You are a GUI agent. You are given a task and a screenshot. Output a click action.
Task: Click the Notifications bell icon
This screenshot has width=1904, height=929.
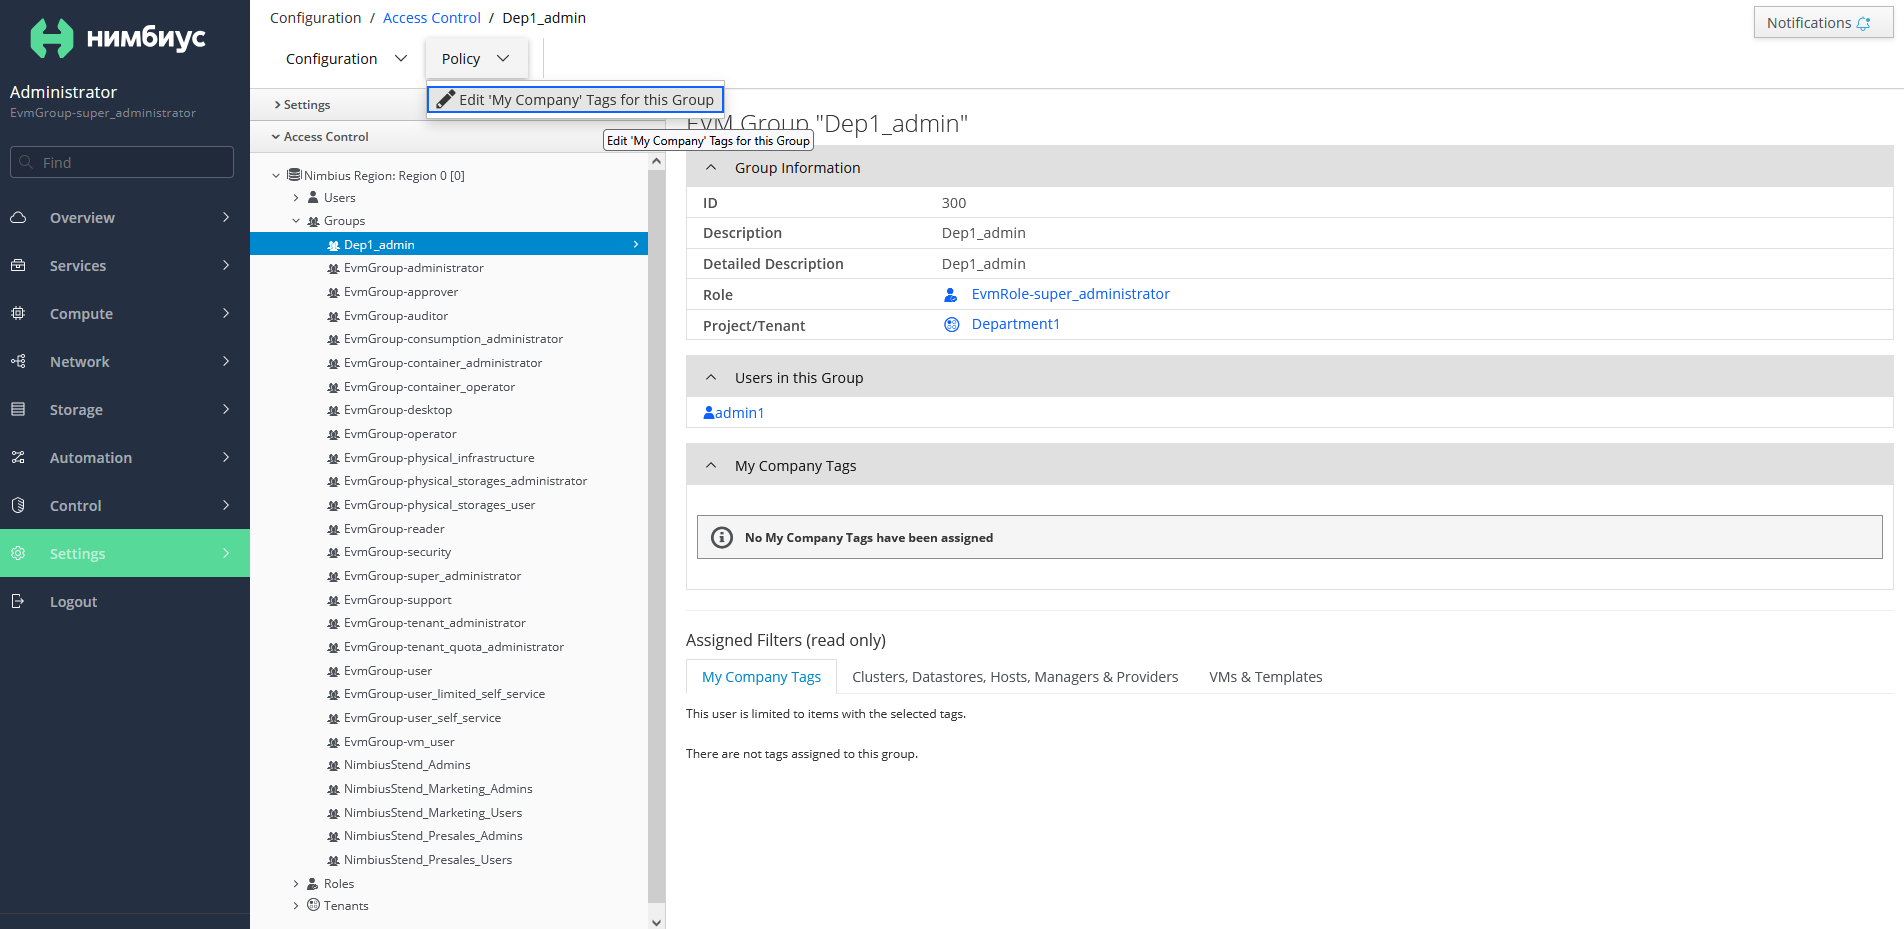tap(1864, 23)
